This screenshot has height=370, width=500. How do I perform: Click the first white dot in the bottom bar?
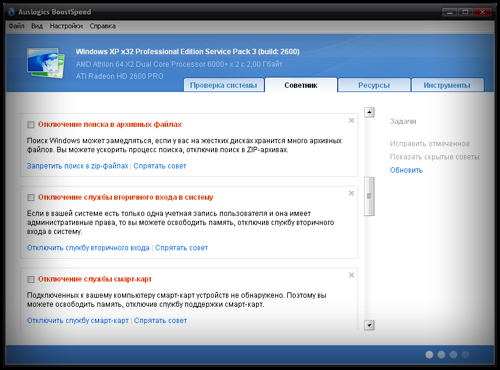point(429,355)
